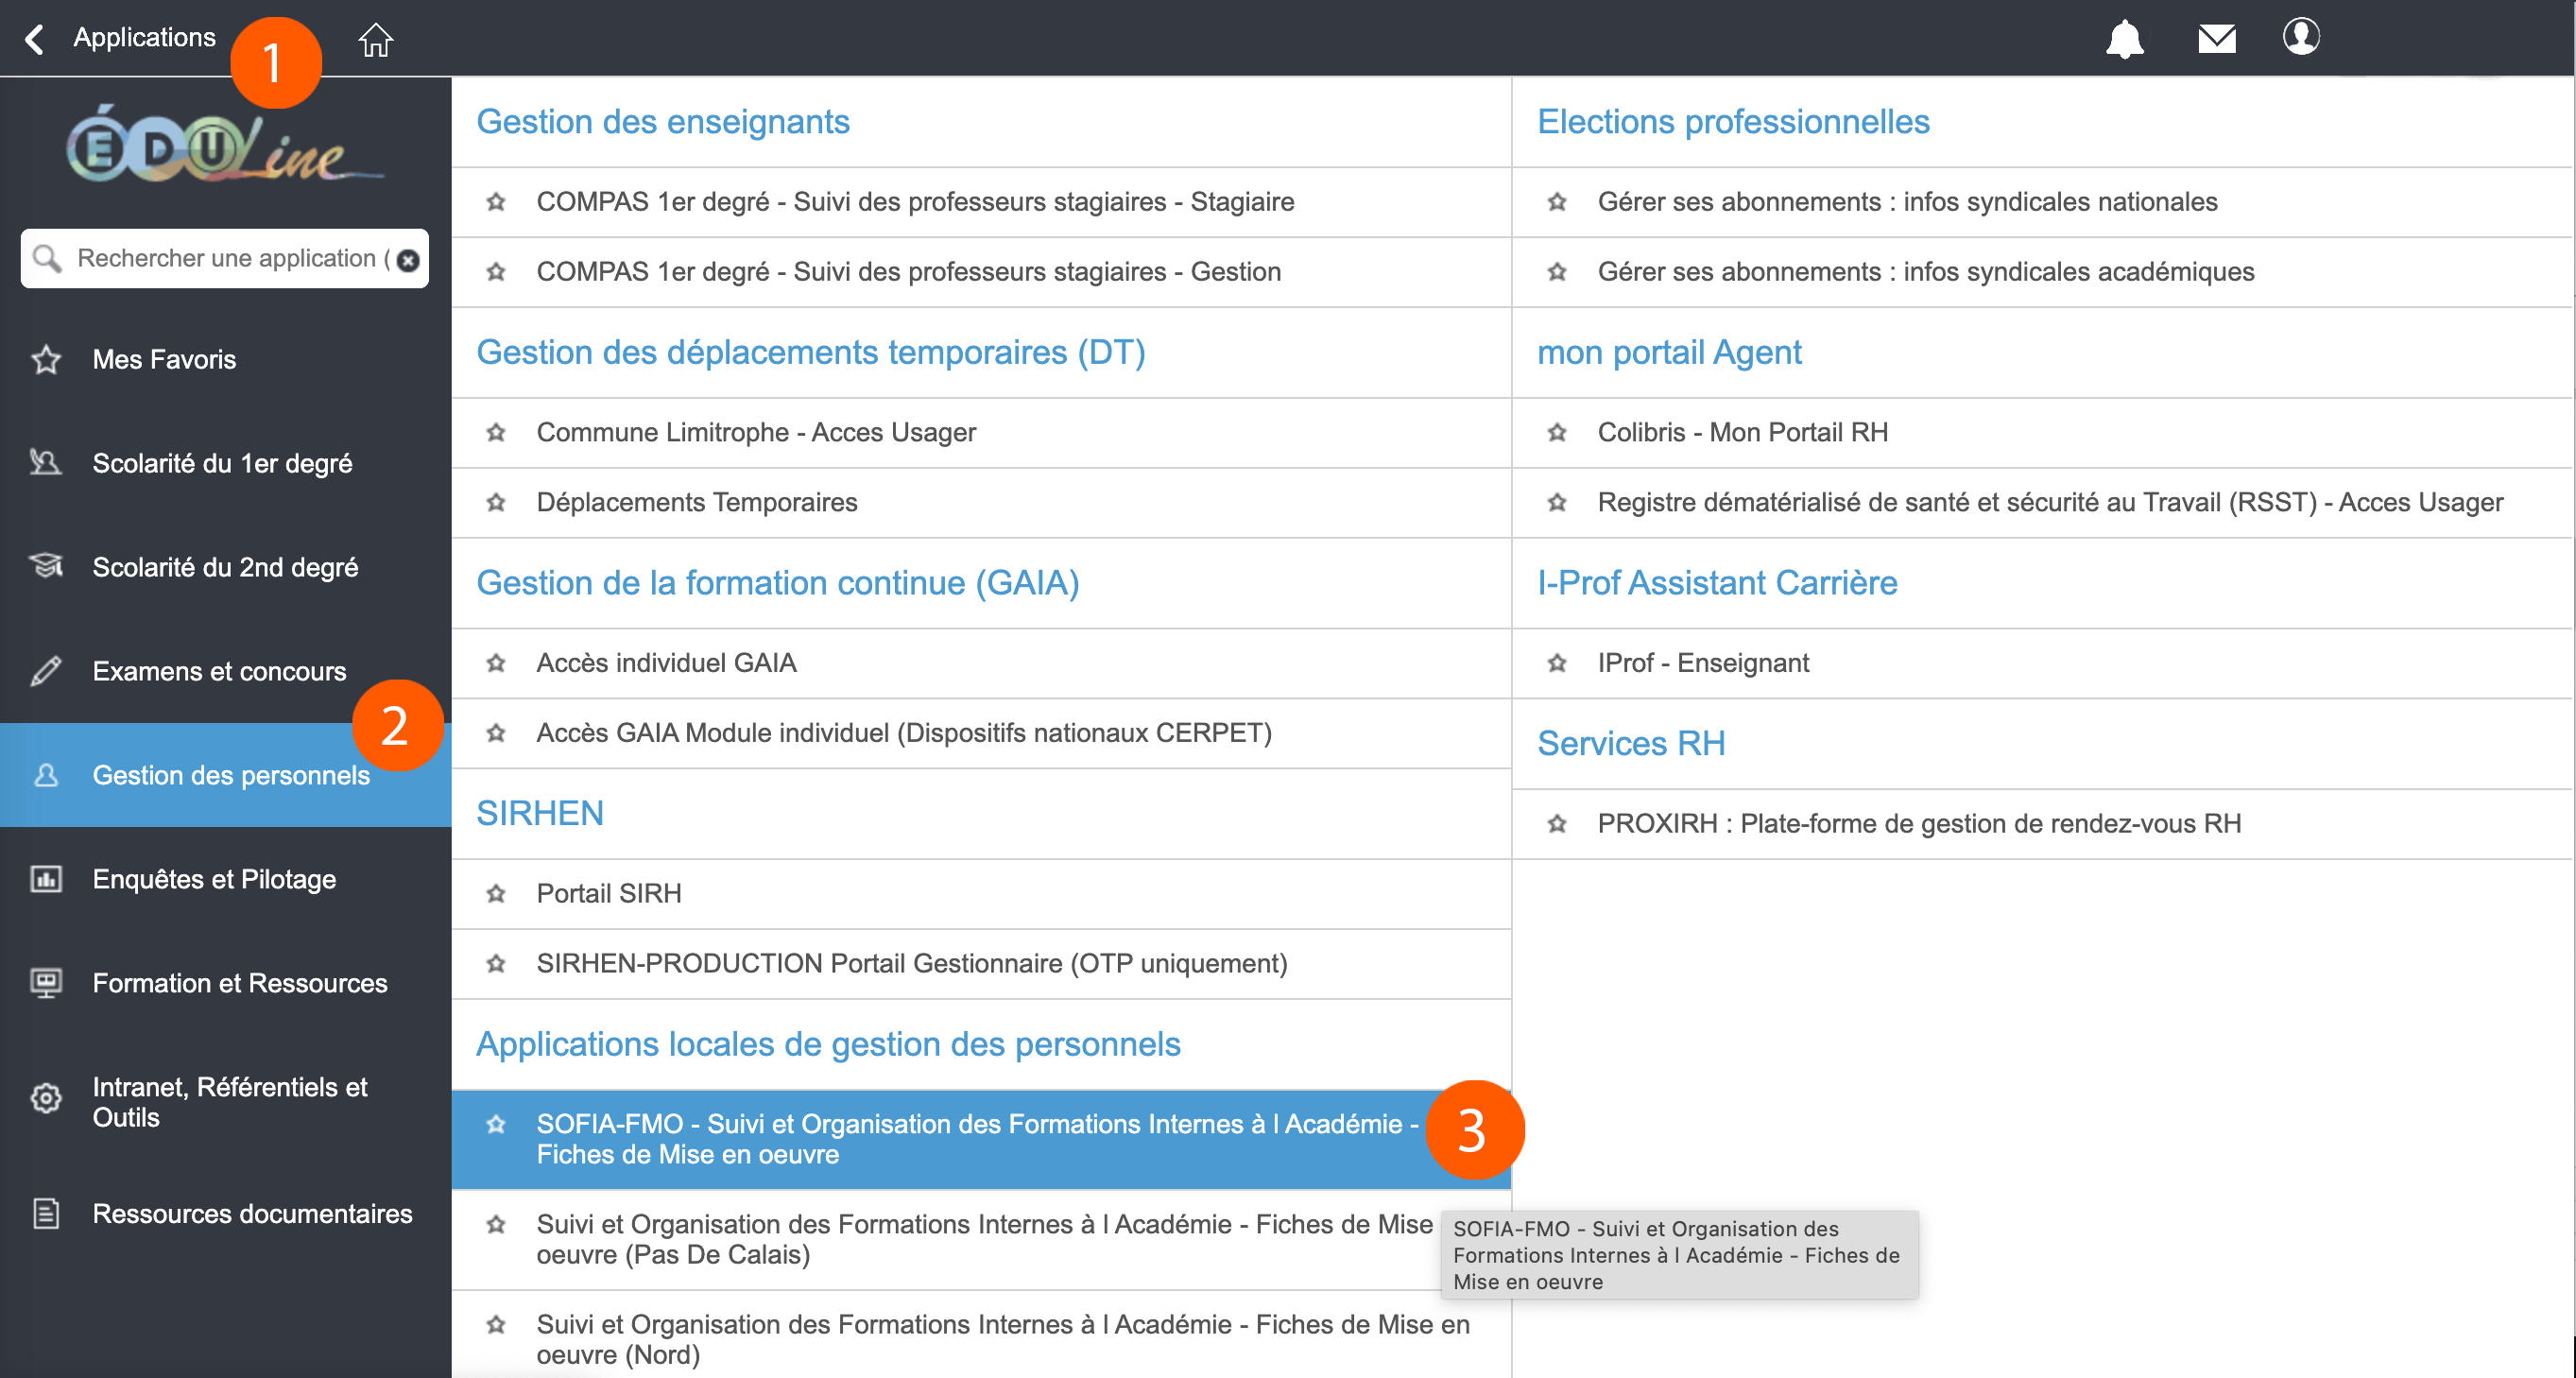Star Colibris - Mon Portail RH
Viewport: 2576px width, 1378px height.
click(x=1557, y=432)
